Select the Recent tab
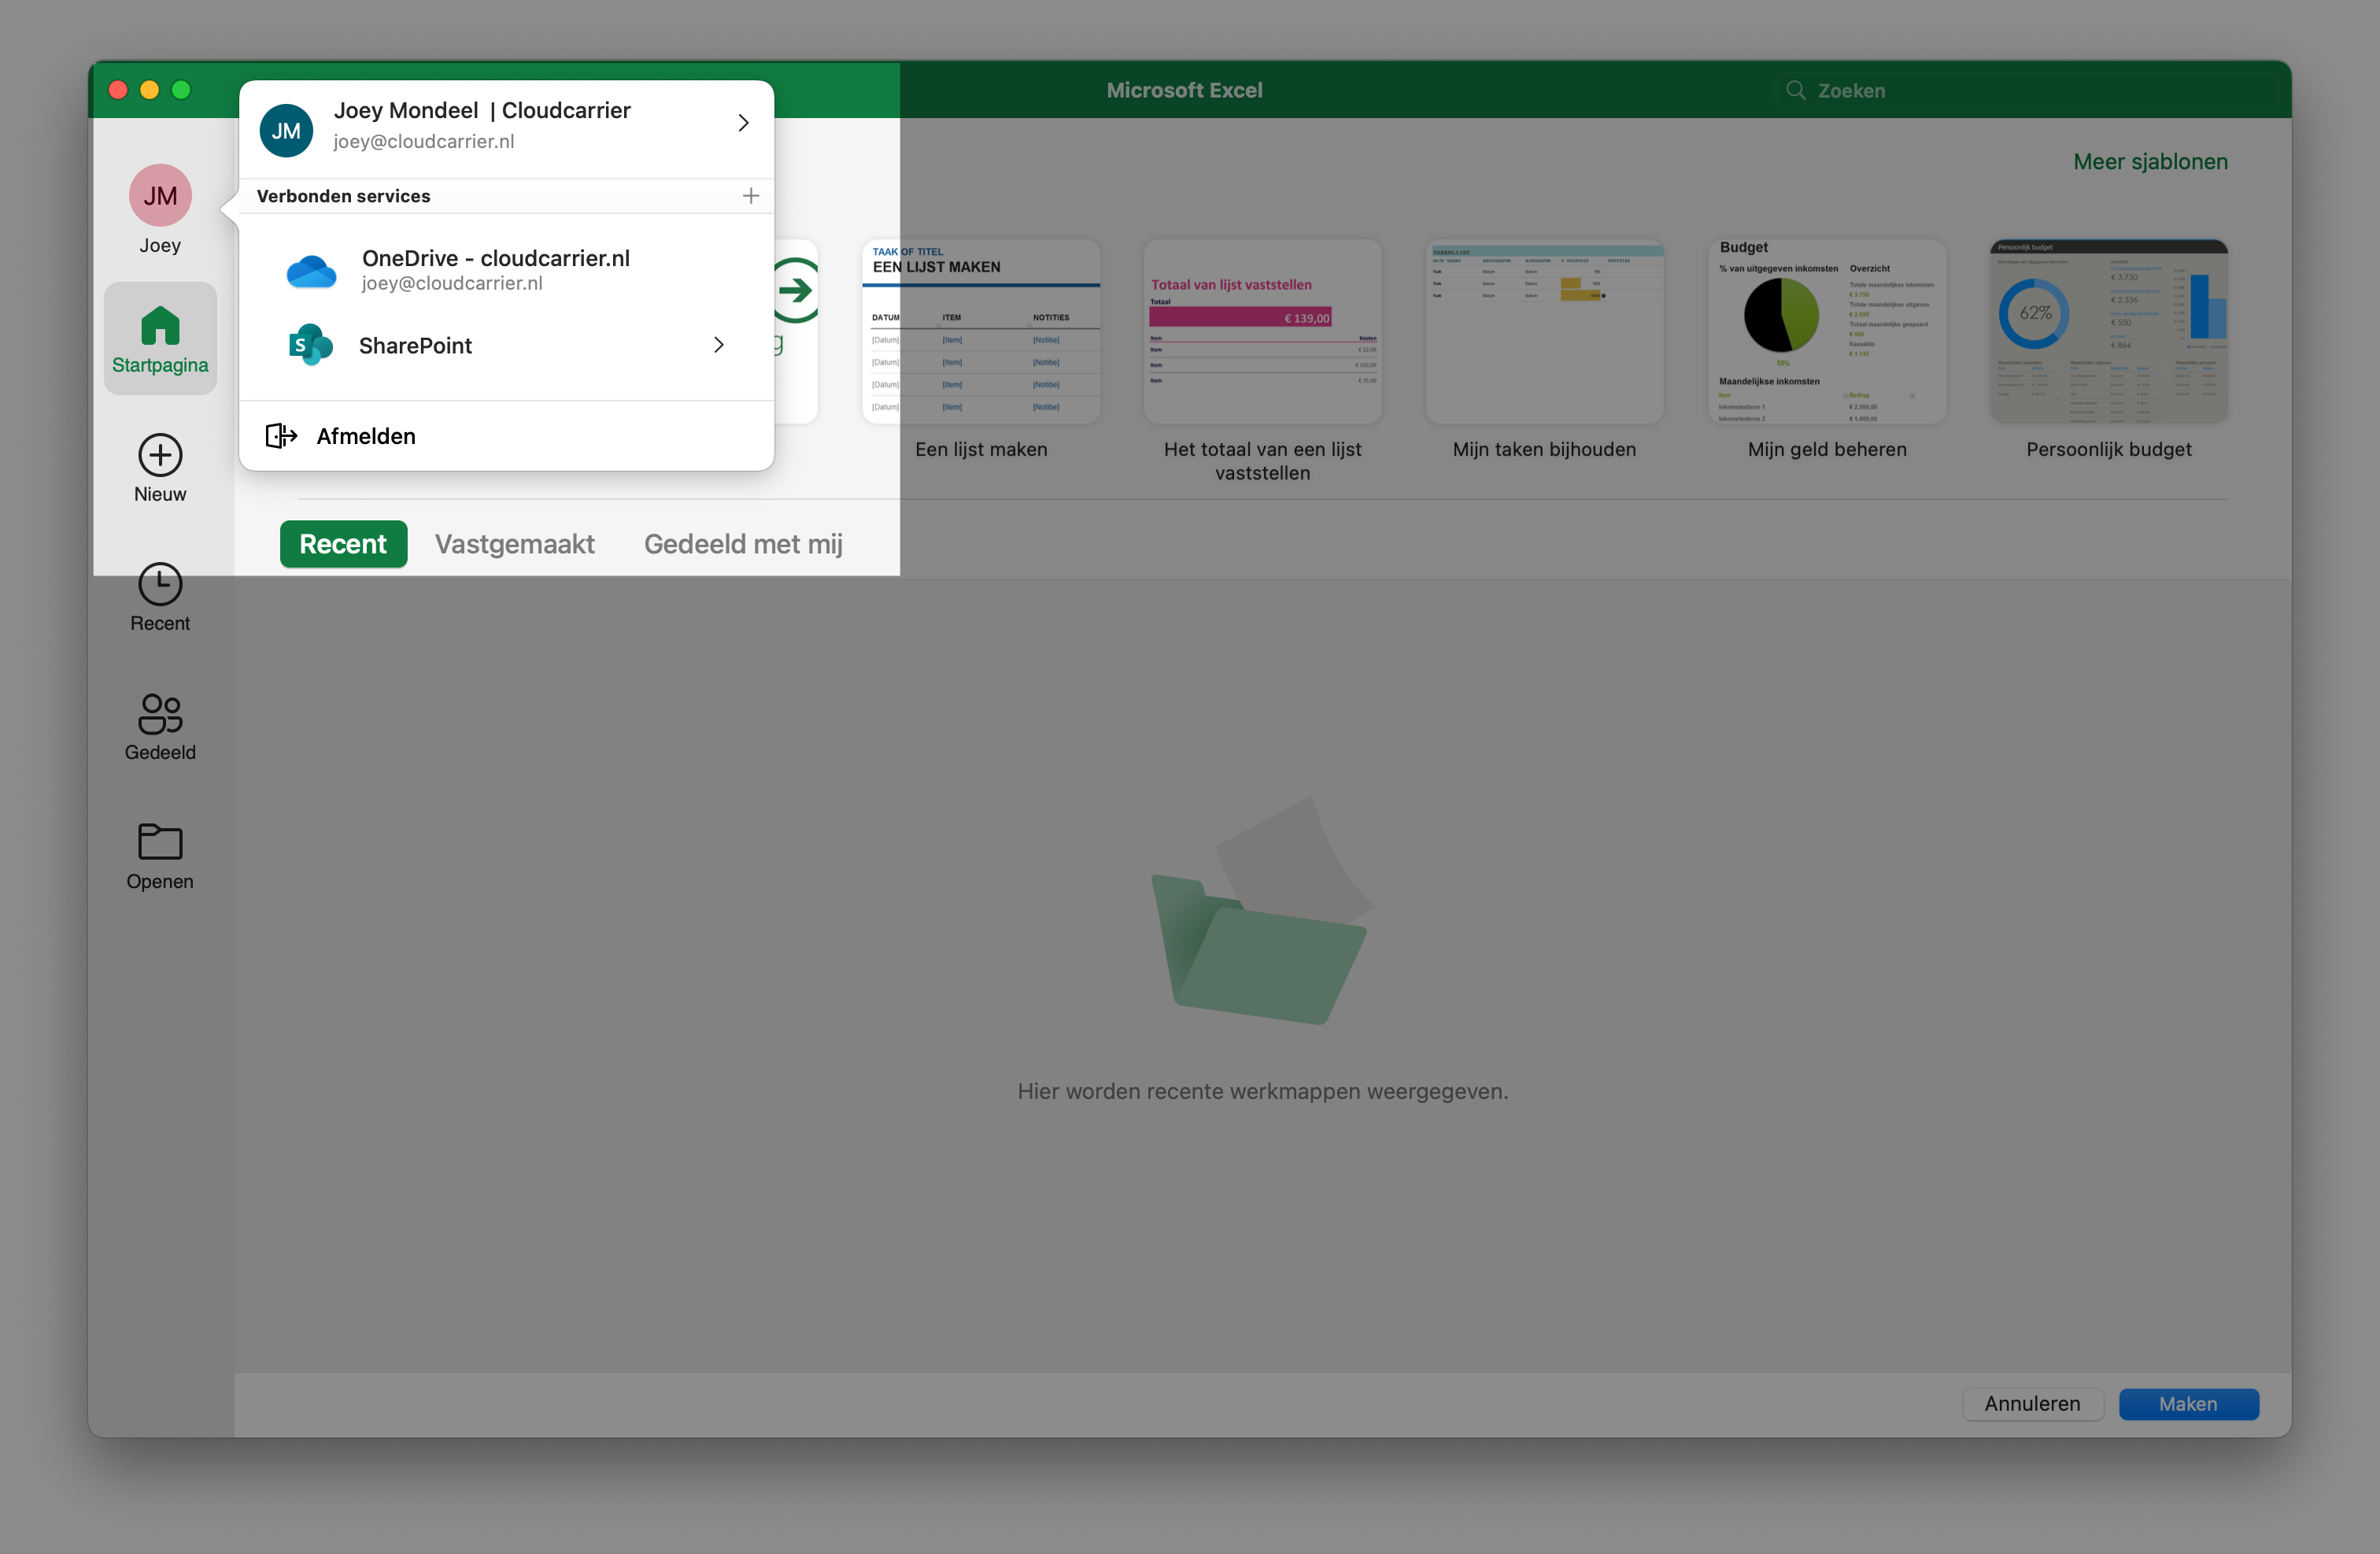This screenshot has width=2380, height=1554. pos(343,543)
